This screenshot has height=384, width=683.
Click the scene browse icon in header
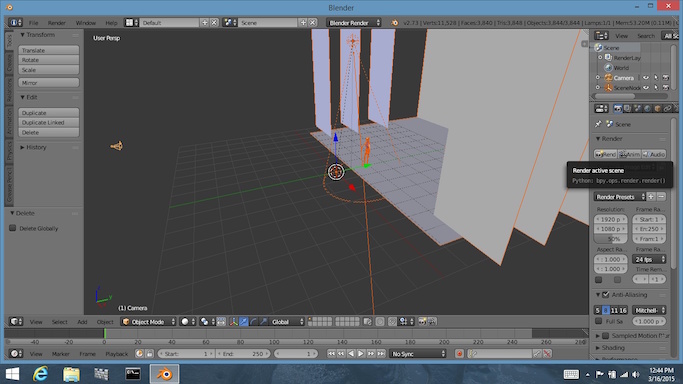pos(230,22)
